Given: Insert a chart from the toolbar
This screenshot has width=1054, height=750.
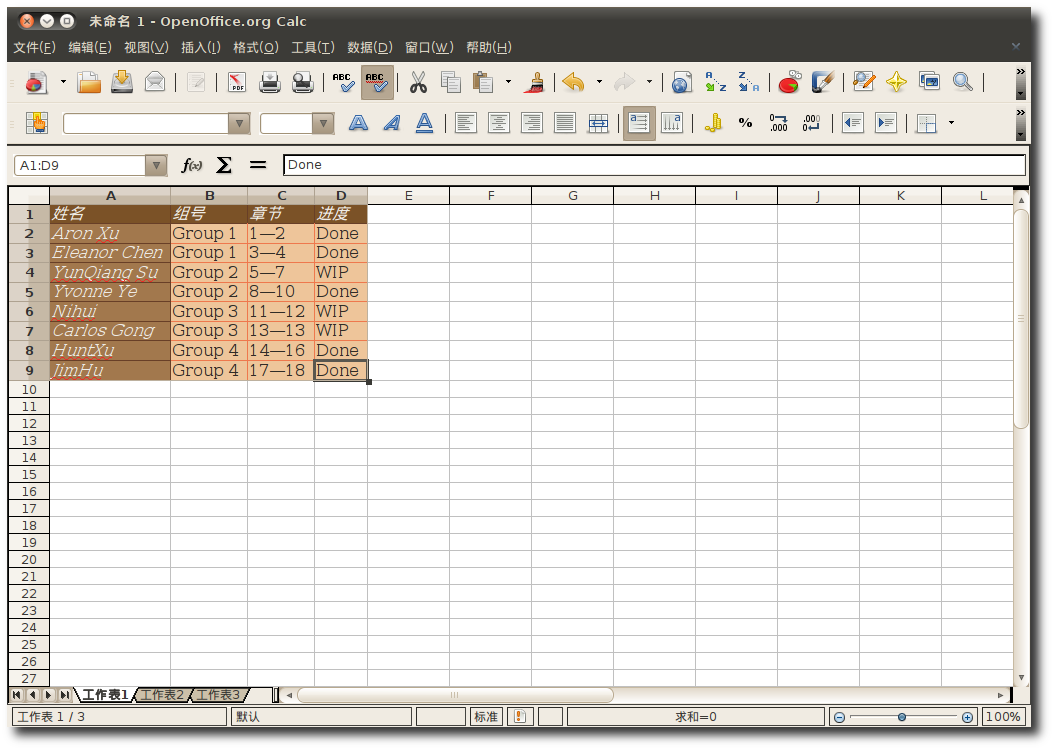Looking at the screenshot, I should tap(789, 82).
